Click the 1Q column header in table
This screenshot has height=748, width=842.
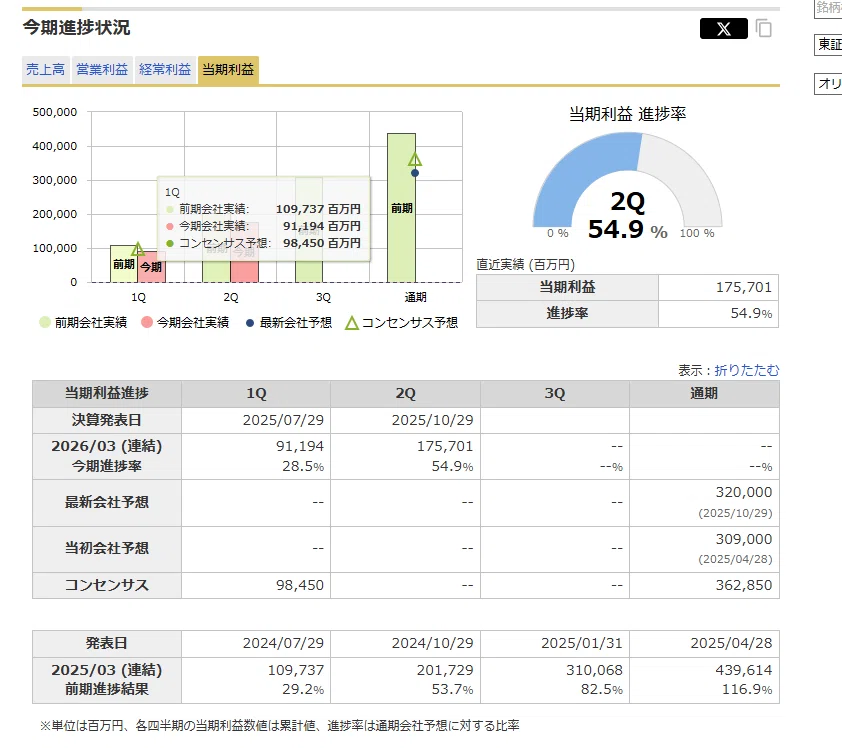click(x=256, y=394)
